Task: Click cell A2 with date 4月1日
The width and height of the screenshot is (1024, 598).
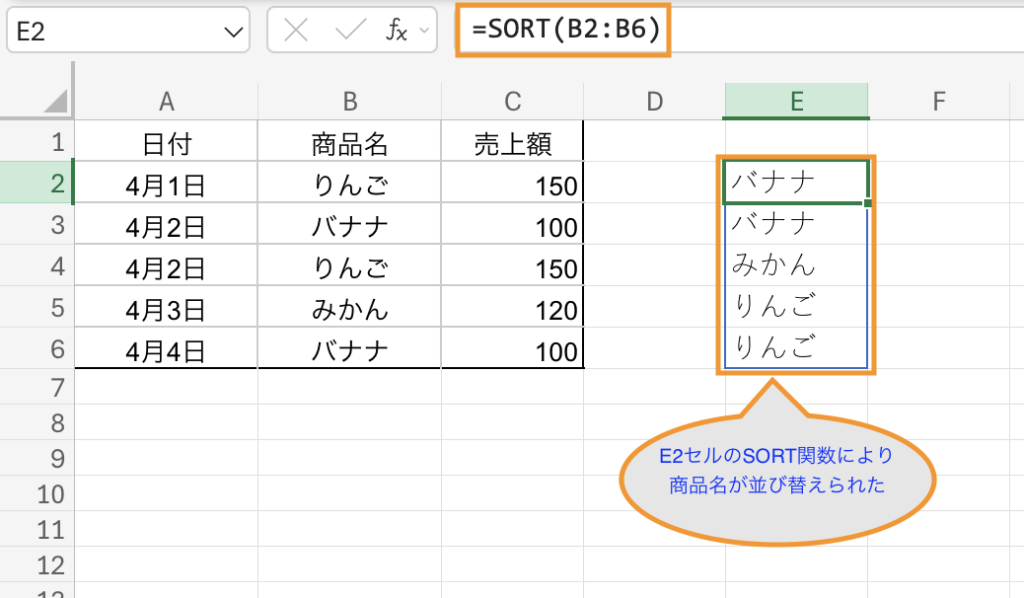Action: tap(166, 186)
